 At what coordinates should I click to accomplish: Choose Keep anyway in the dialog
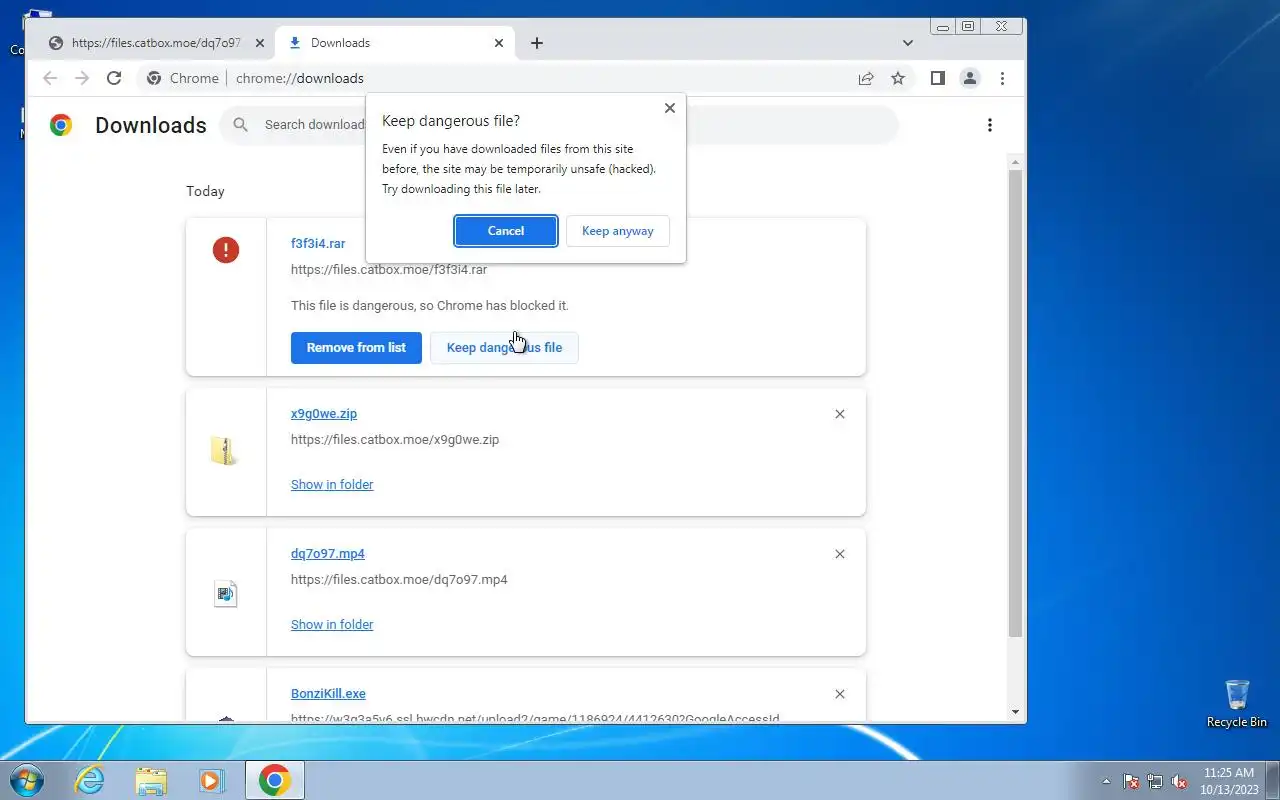point(618,231)
